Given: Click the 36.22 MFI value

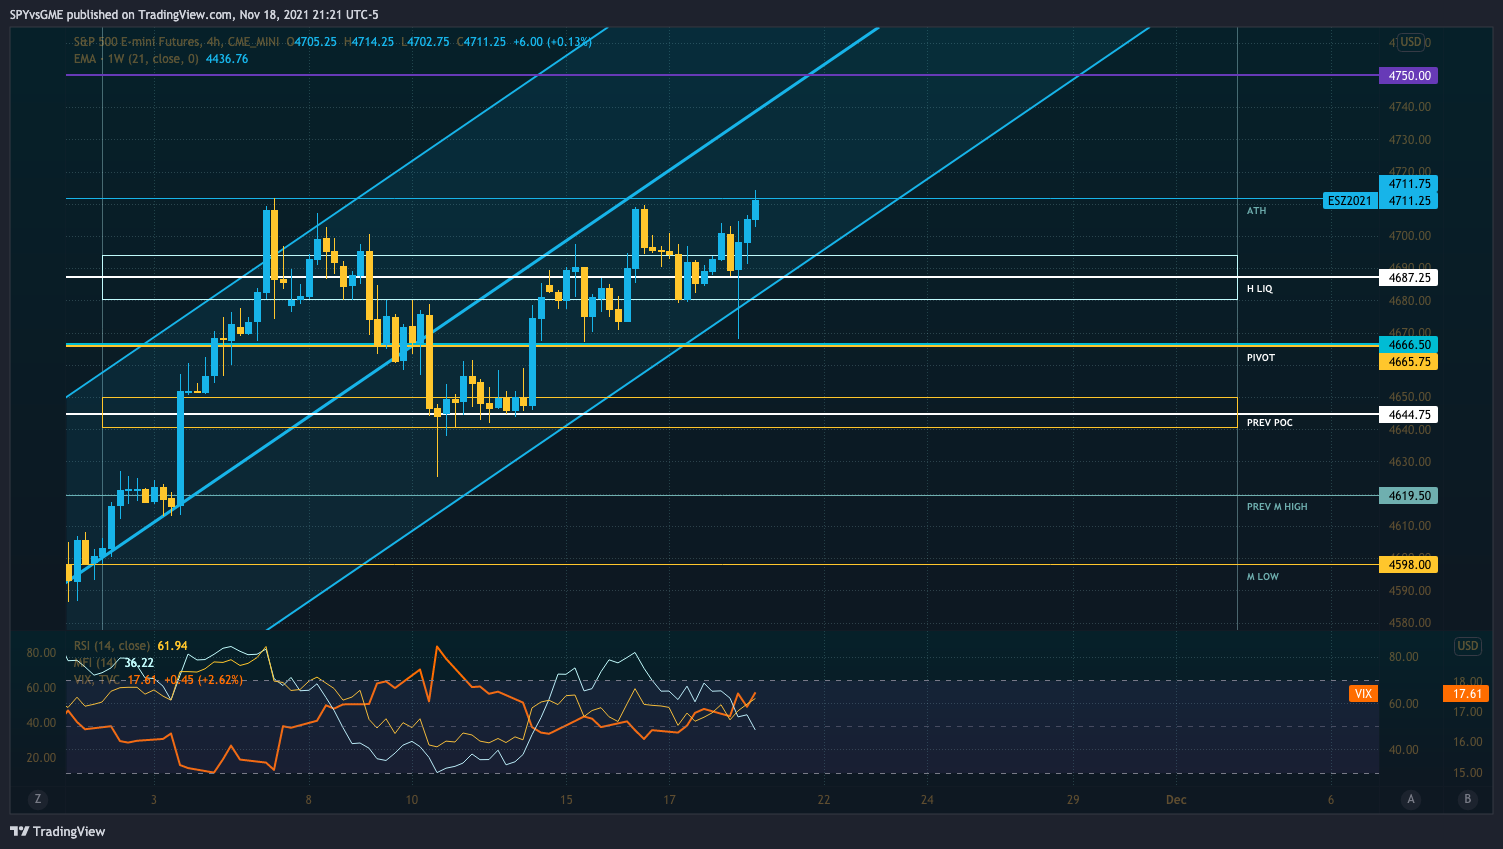Looking at the screenshot, I should [x=139, y=663].
